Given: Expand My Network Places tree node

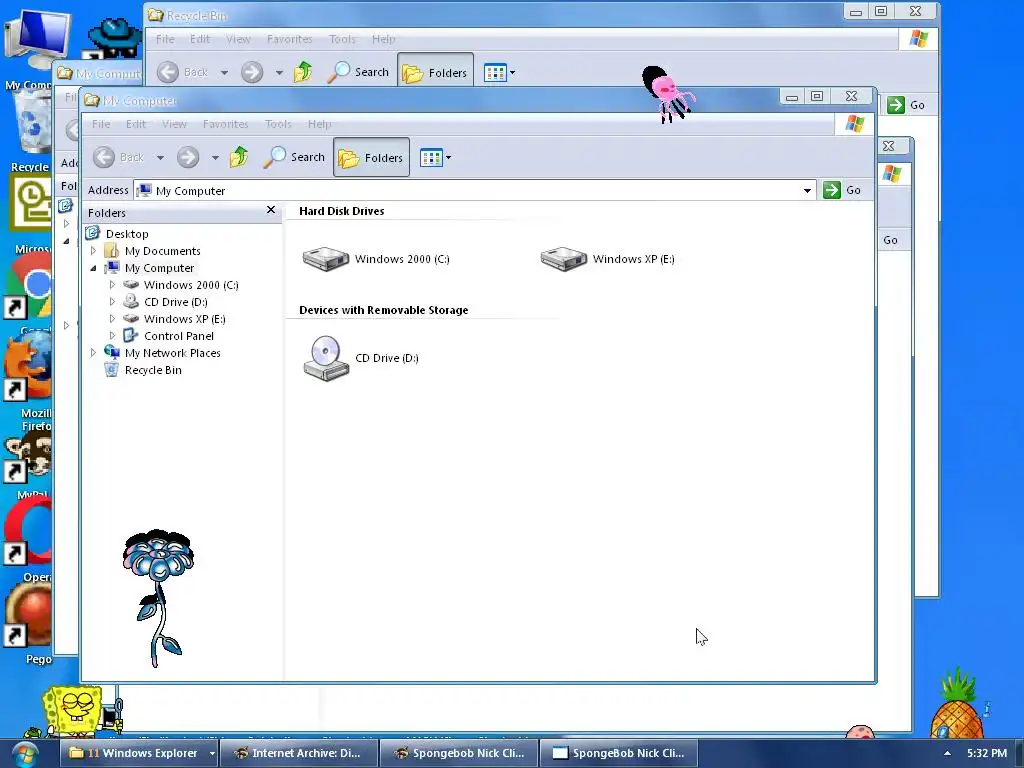Looking at the screenshot, I should 93,353.
